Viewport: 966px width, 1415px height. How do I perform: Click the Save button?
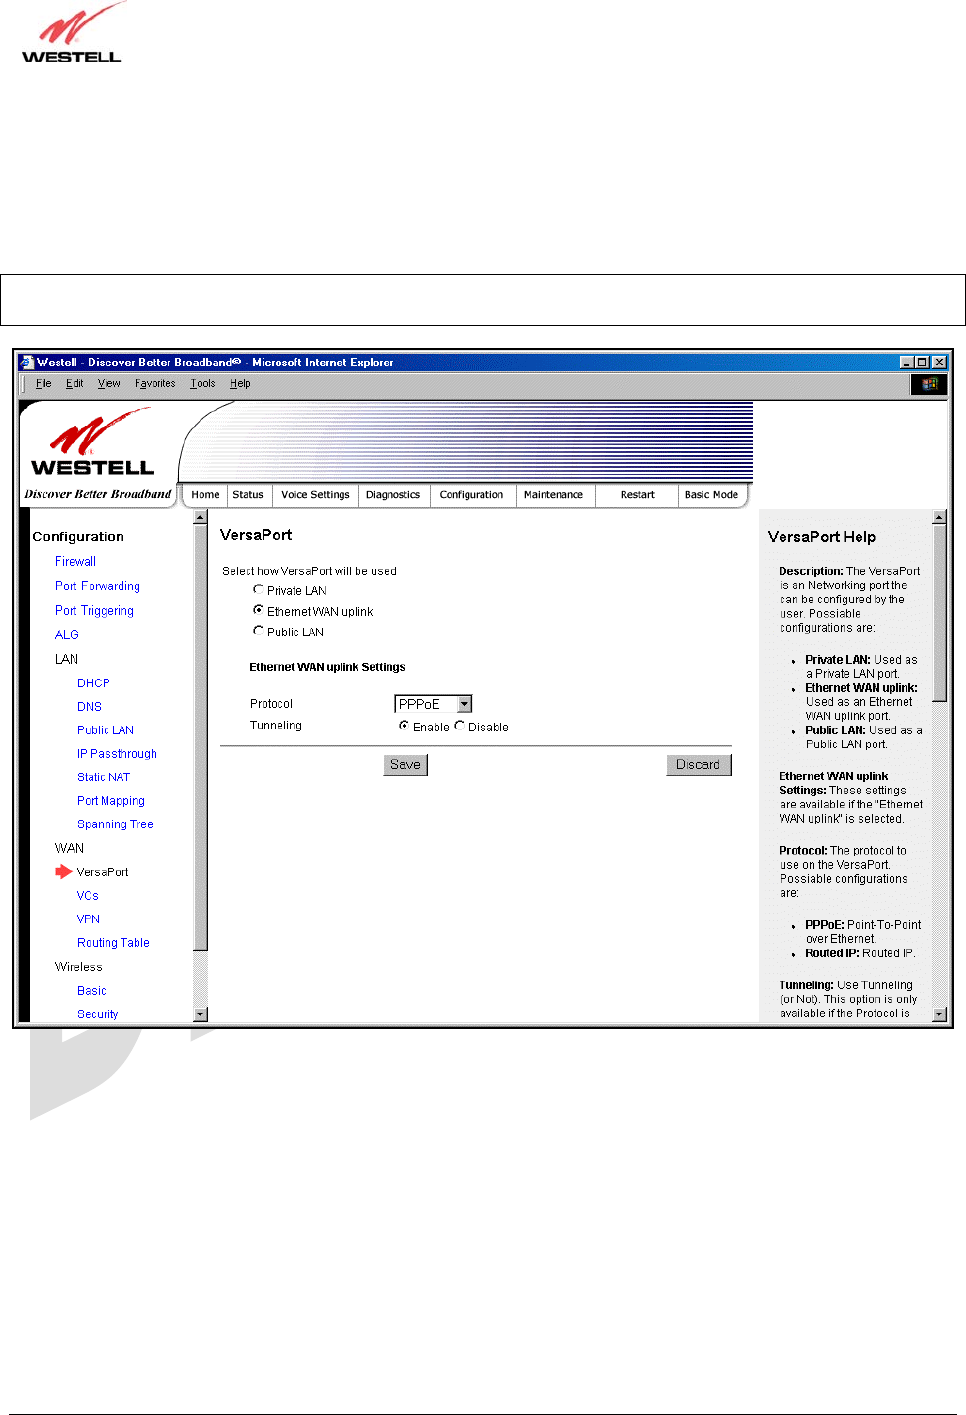(x=405, y=765)
